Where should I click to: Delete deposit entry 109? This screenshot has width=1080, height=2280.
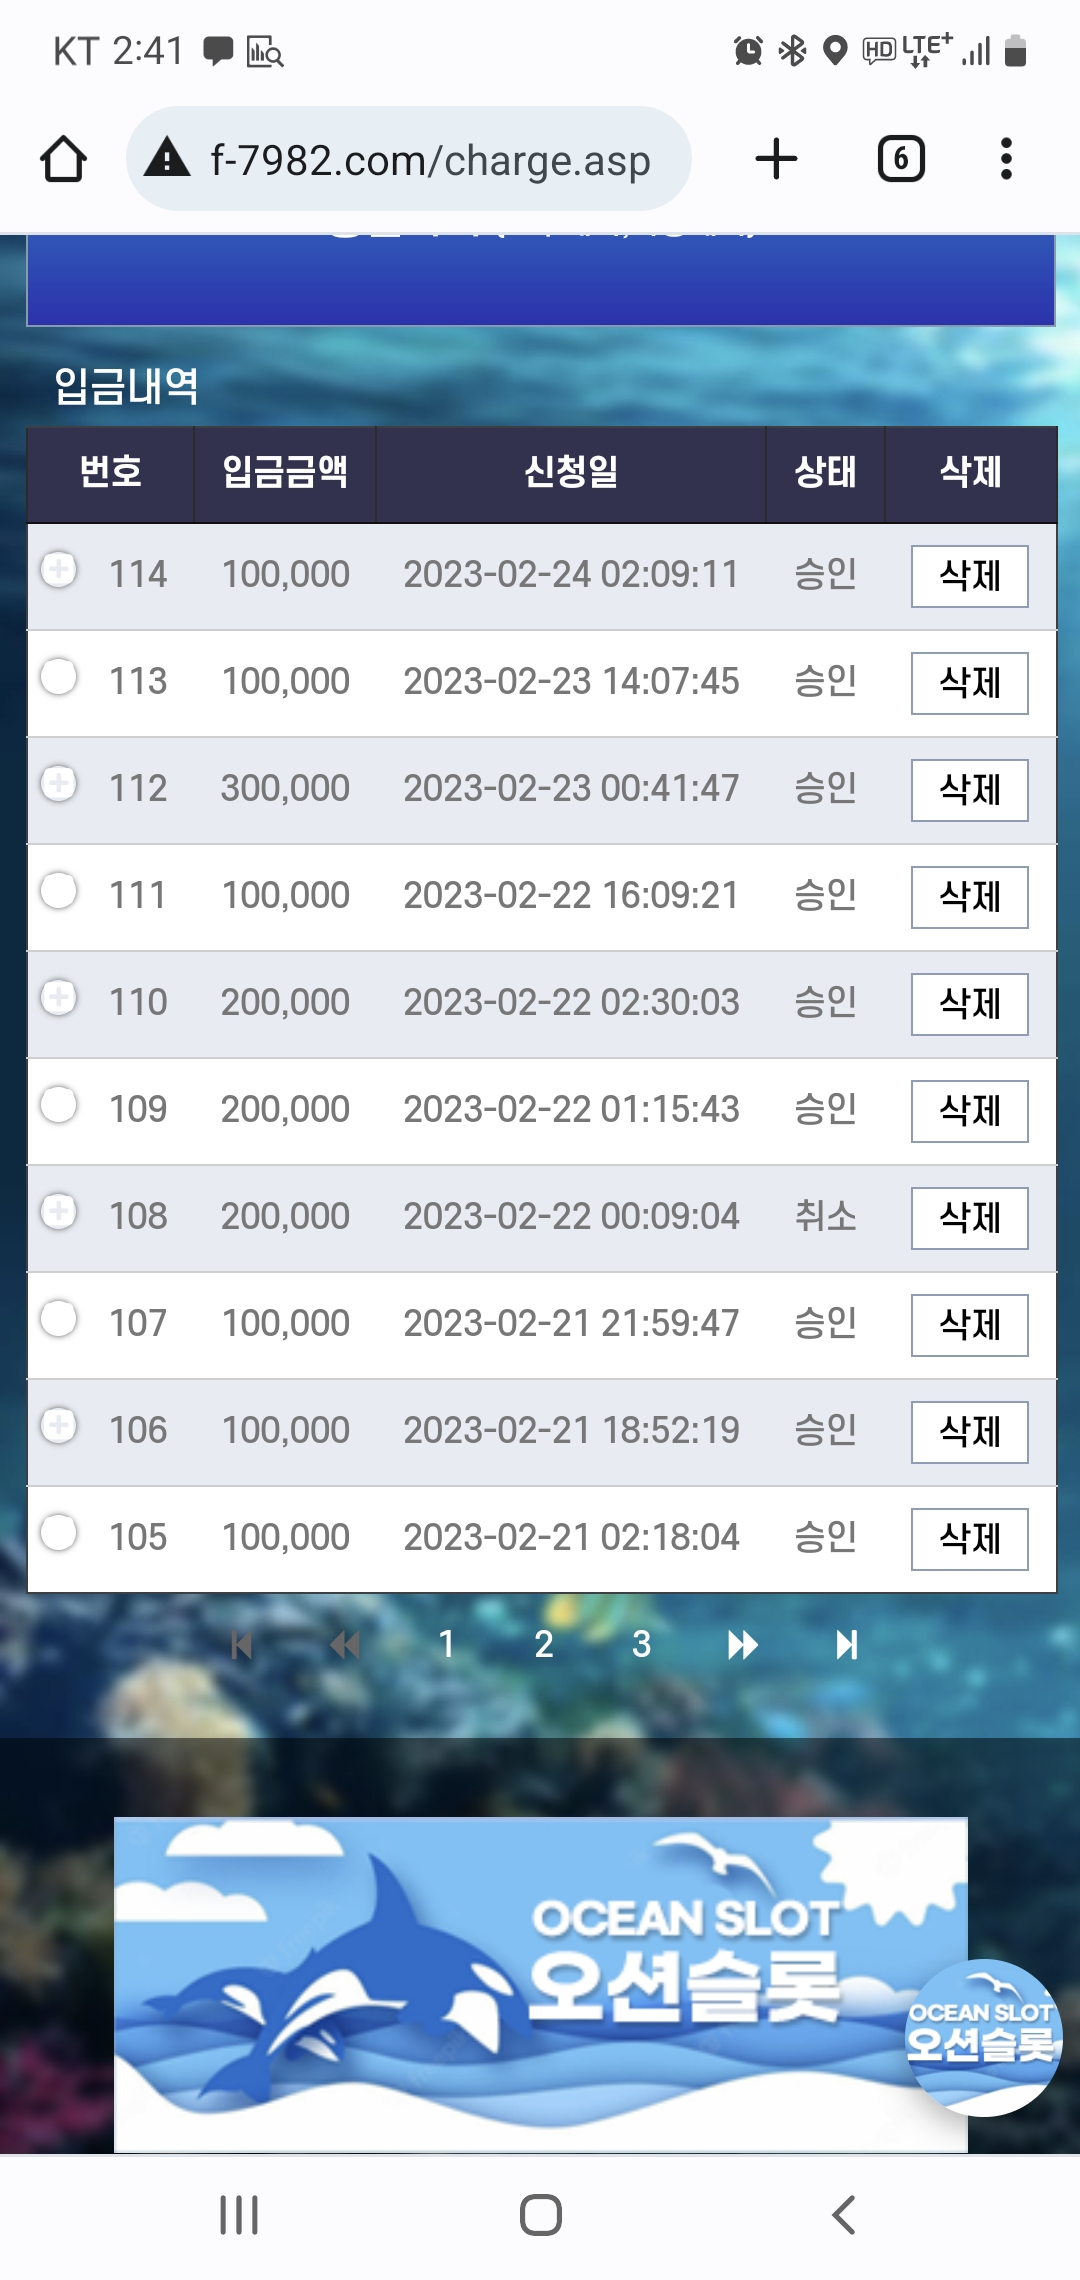[x=969, y=1111]
